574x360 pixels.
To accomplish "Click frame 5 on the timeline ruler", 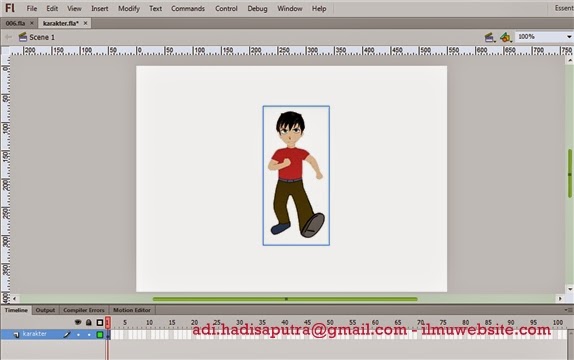I will pyautogui.click(x=125, y=322).
